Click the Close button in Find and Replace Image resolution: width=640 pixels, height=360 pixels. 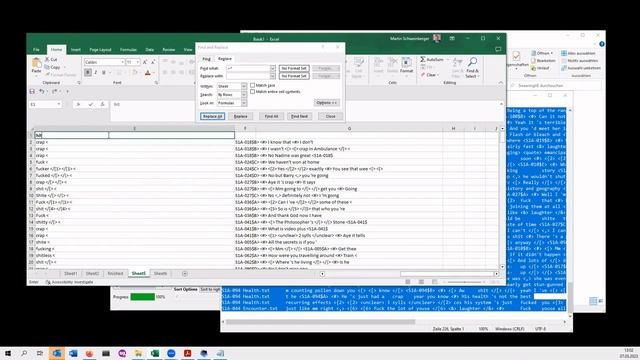(x=330, y=116)
